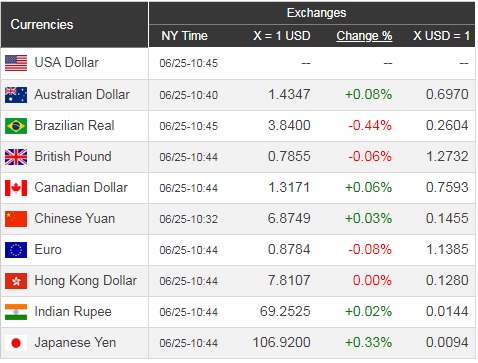Click the Hong Kong flag icon
Image resolution: width=478 pixels, height=363 pixels.
(x=16, y=281)
